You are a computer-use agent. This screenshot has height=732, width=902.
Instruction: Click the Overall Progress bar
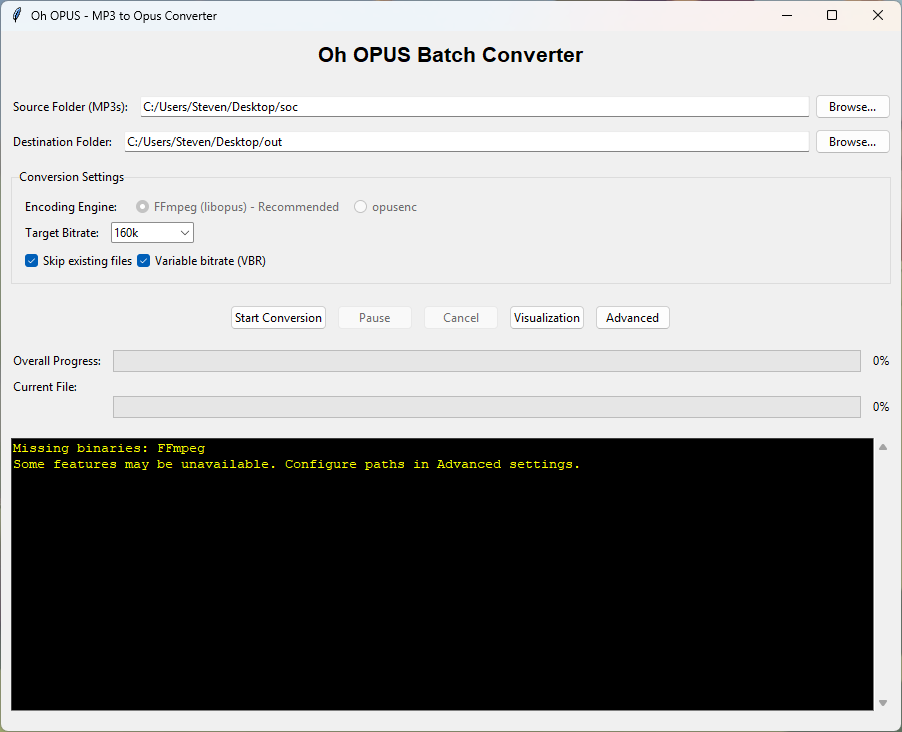[x=487, y=361]
